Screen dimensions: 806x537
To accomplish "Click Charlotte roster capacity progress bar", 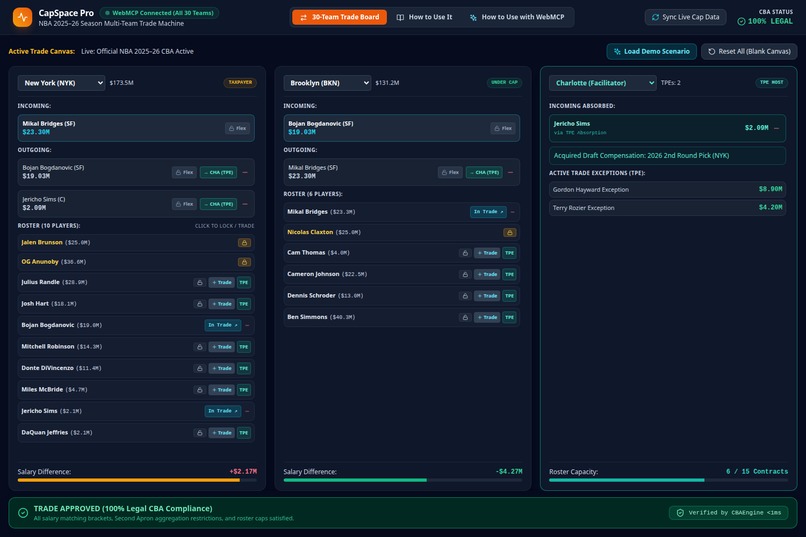I will pyautogui.click(x=668, y=480).
